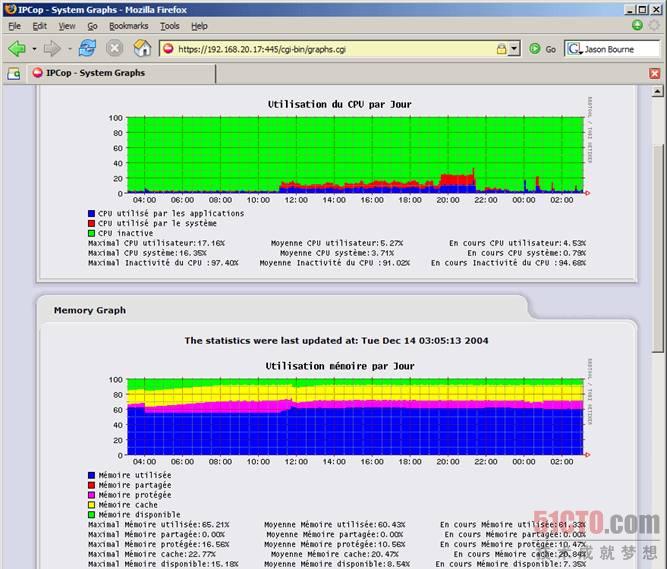Image resolution: width=667 pixels, height=569 pixels.
Task: Open the Go menu
Action: (x=92, y=26)
